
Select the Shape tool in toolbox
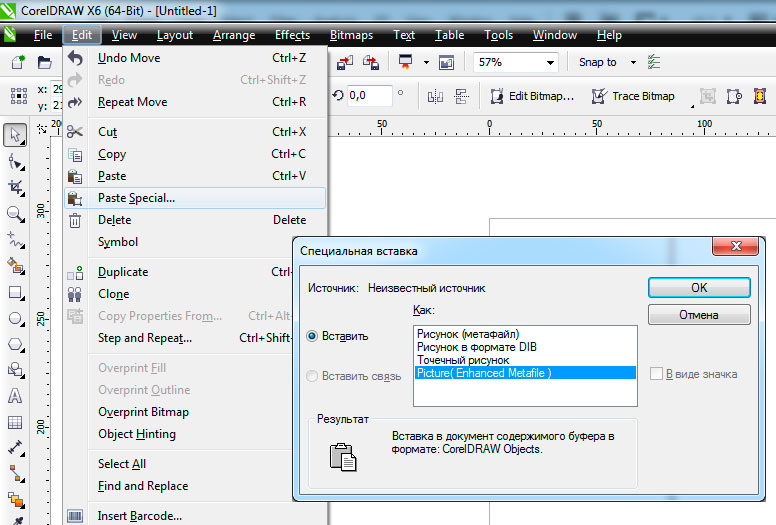16,163
